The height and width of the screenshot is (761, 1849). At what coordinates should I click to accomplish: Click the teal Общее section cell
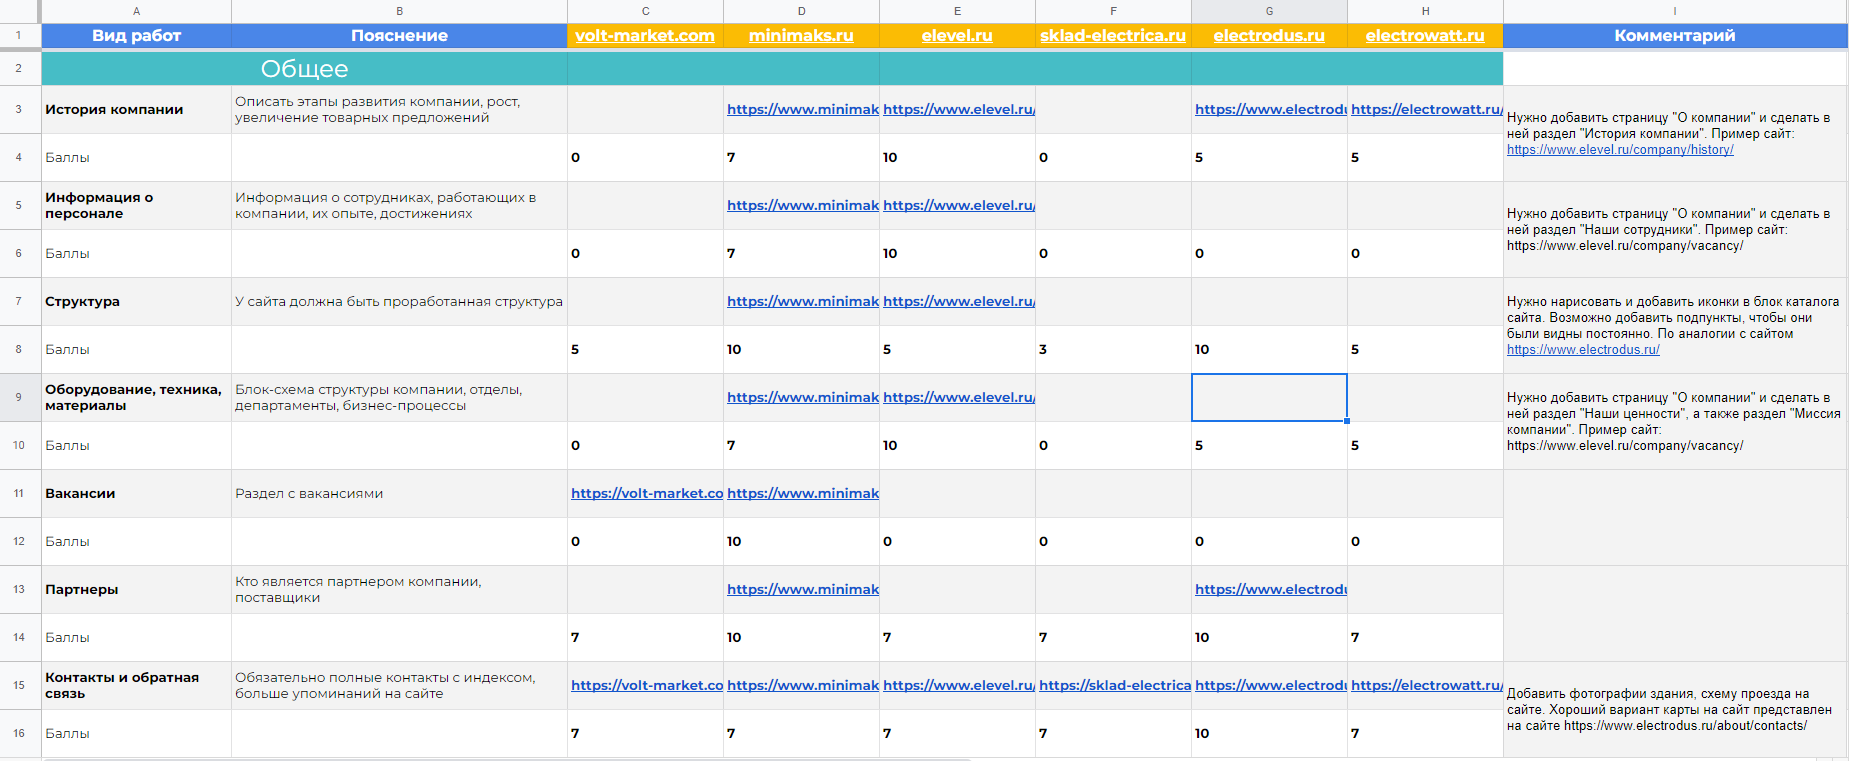tap(304, 69)
